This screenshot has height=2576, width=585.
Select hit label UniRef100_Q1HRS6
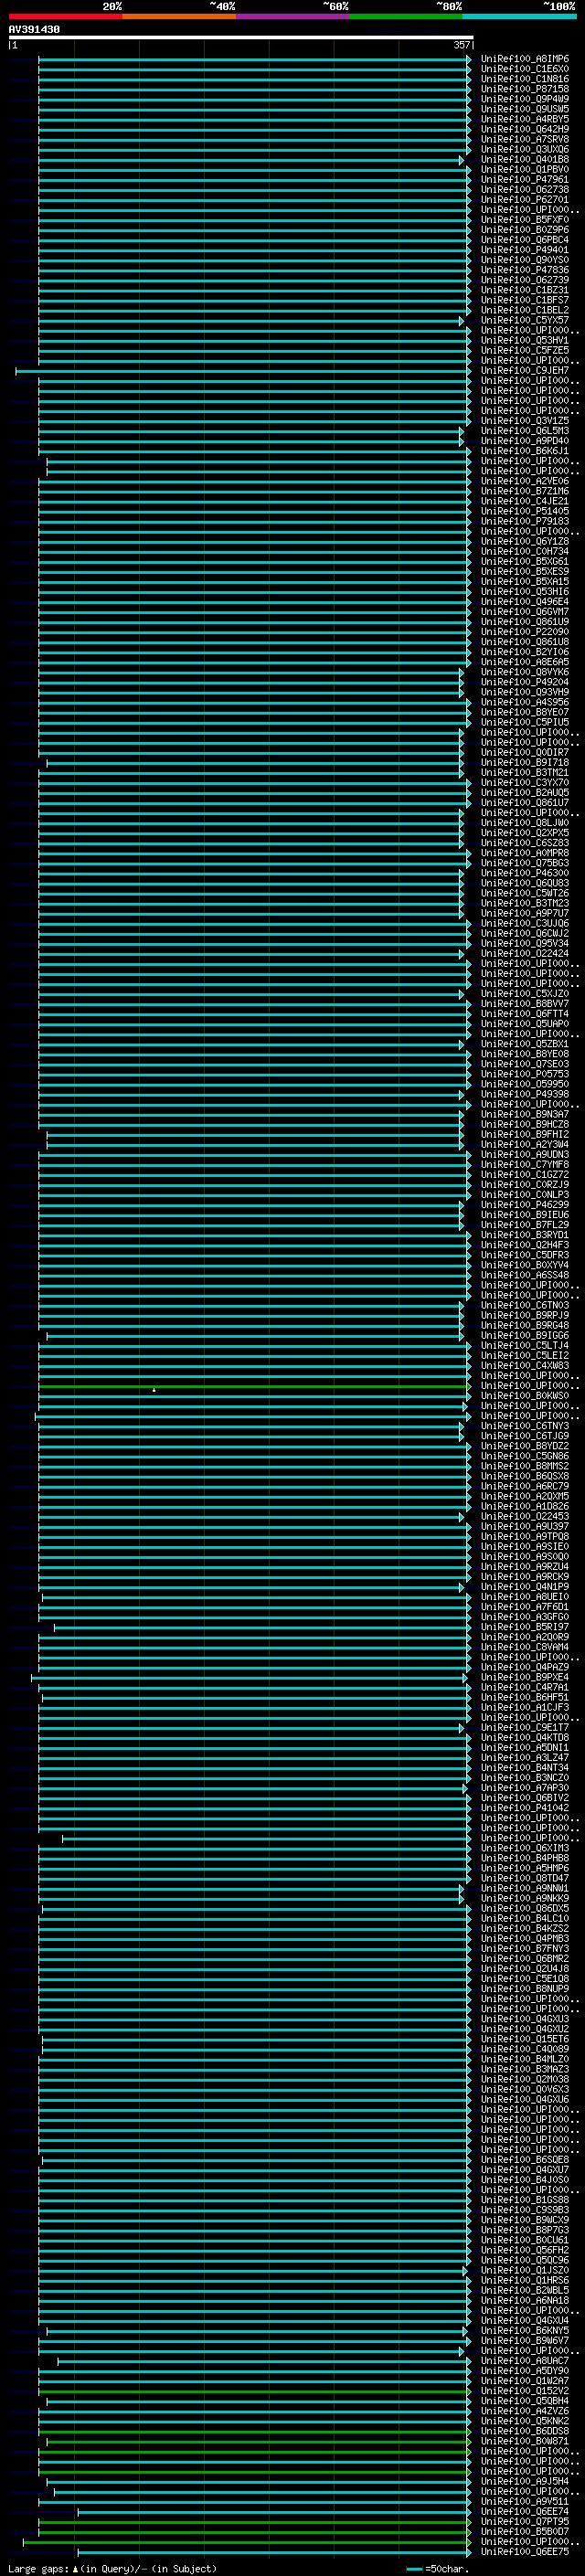click(x=524, y=2280)
